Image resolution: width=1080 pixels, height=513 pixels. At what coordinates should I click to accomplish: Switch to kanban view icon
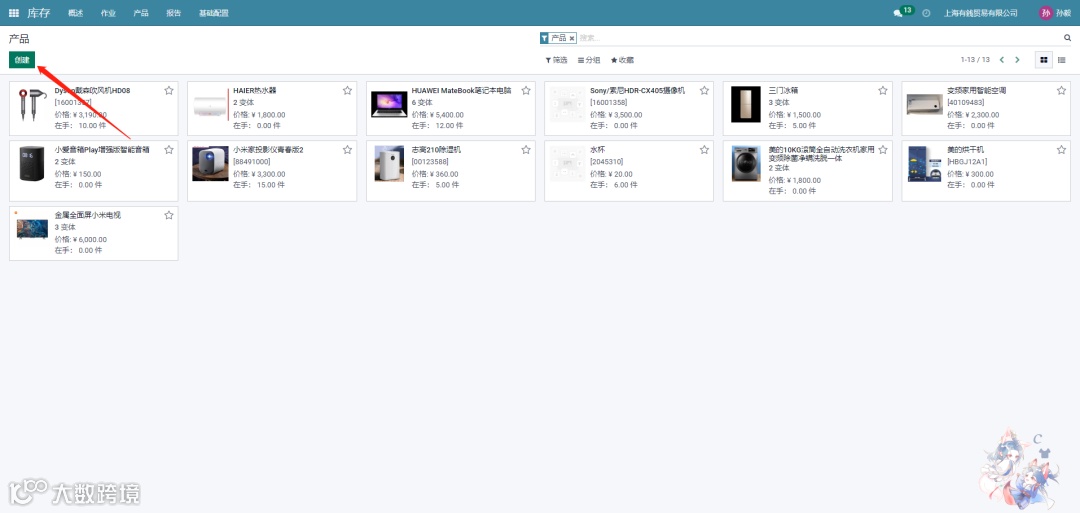1043,60
